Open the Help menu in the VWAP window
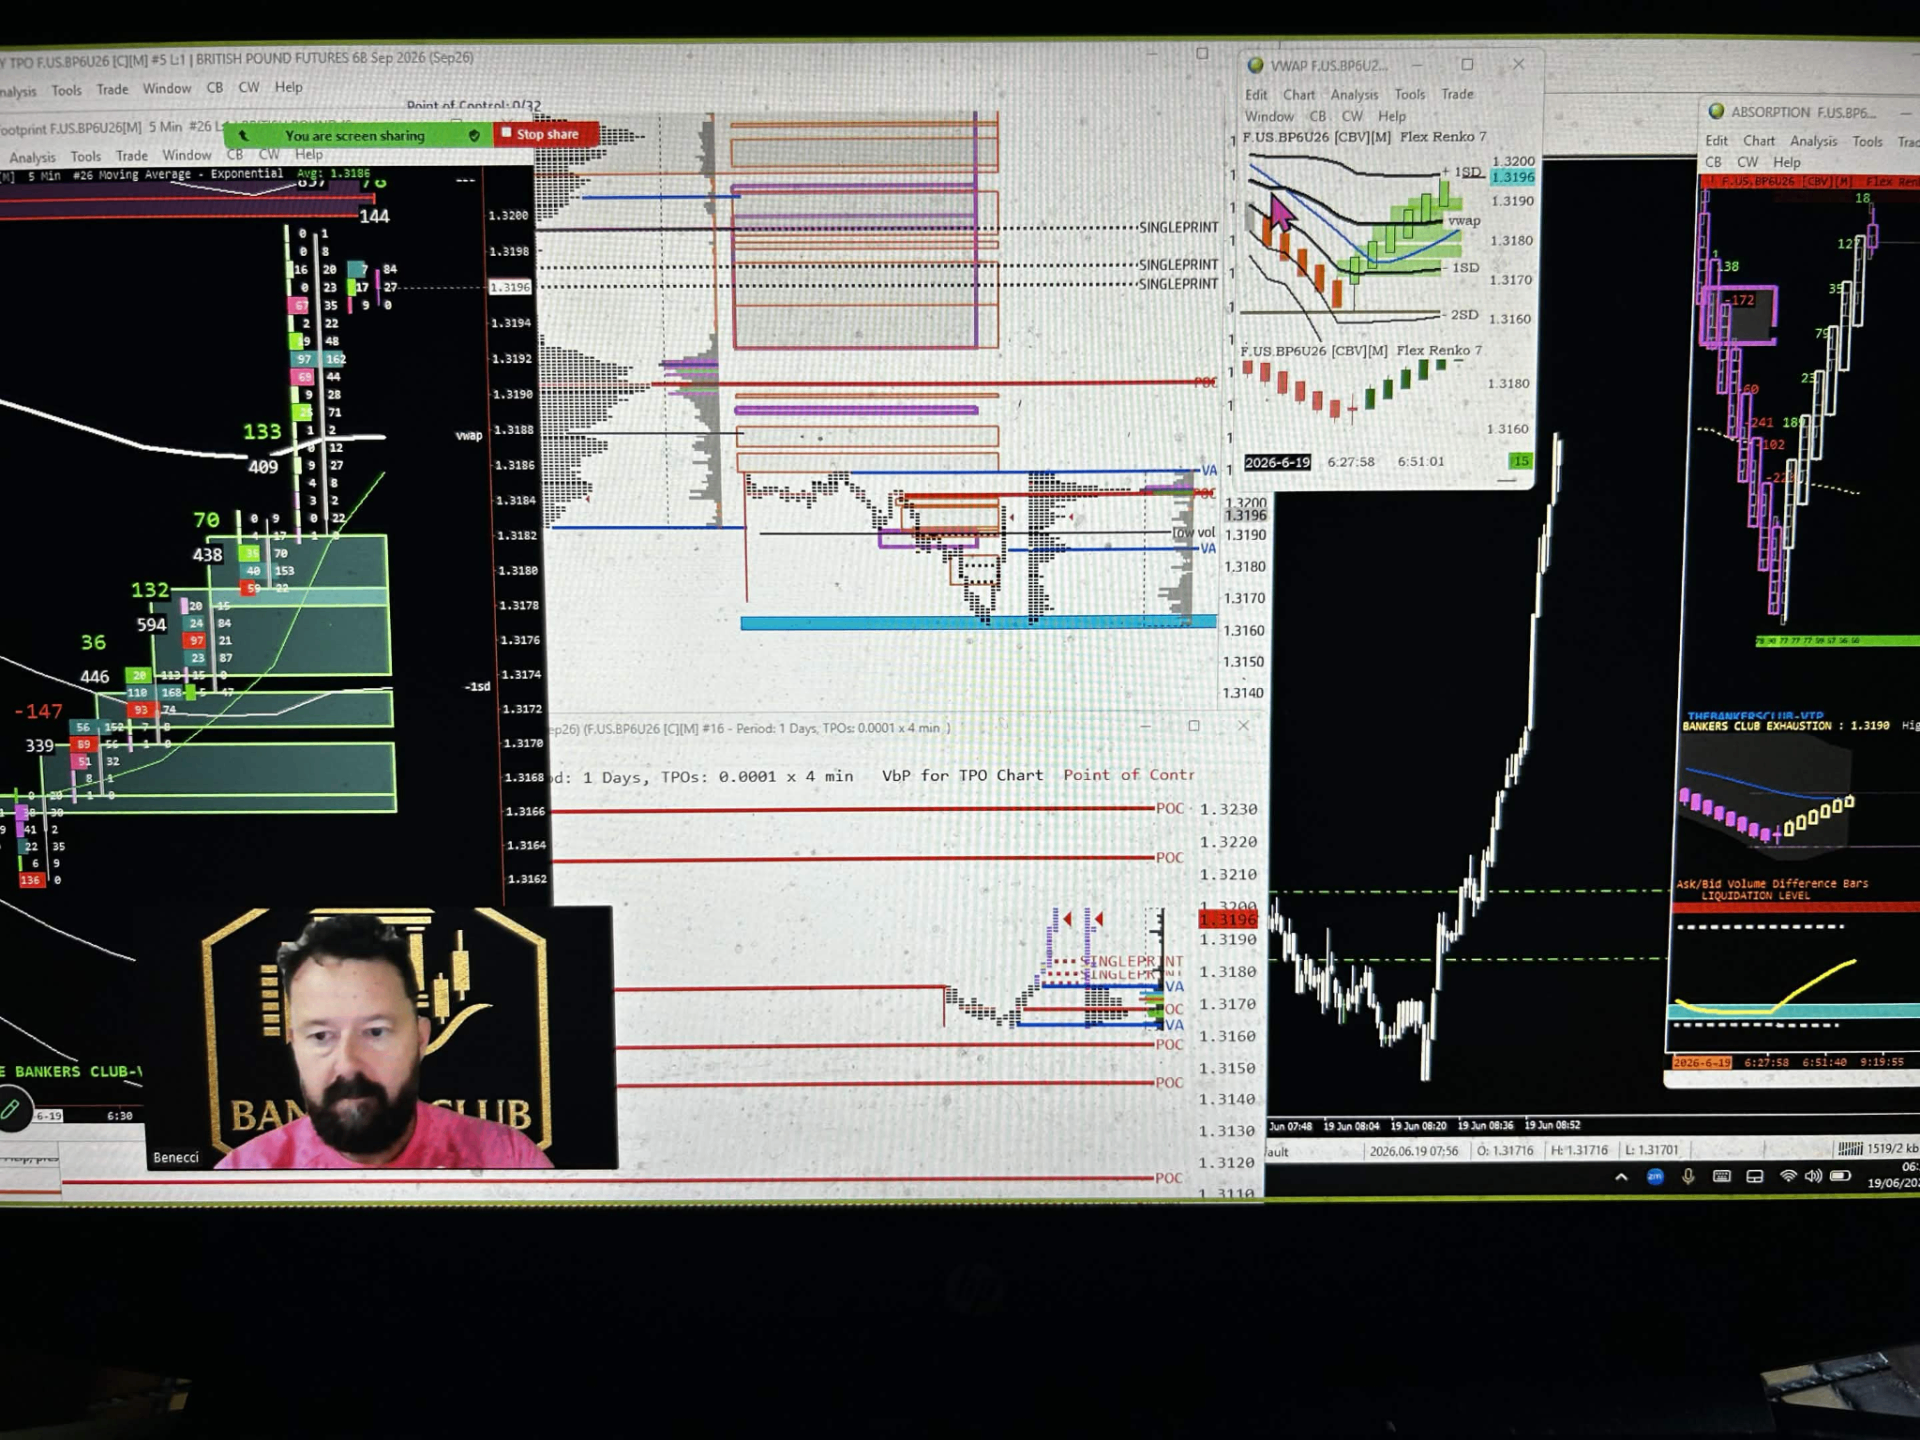 pos(1392,116)
